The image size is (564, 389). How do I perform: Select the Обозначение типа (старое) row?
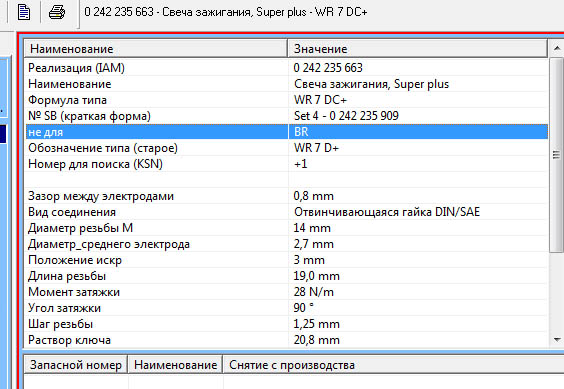[x=287, y=148]
